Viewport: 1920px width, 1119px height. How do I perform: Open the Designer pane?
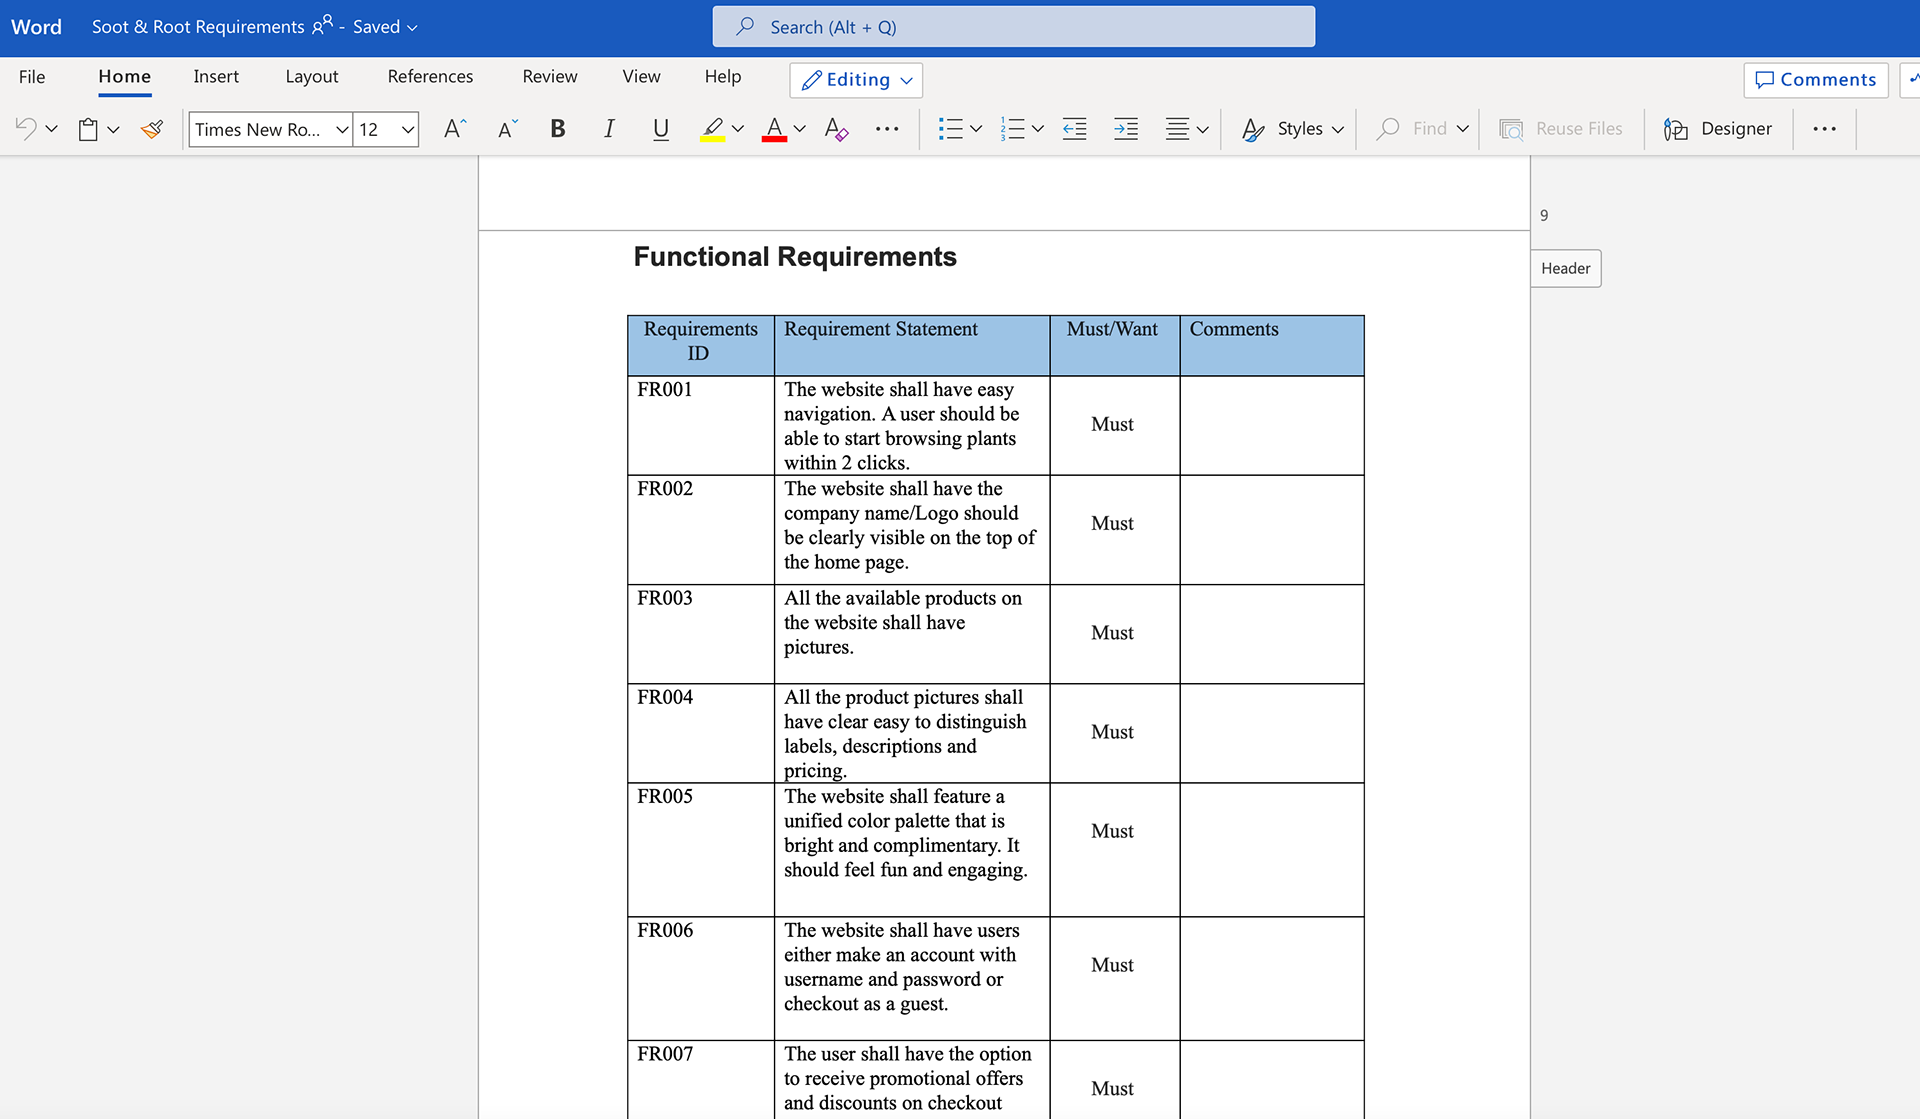(1717, 129)
